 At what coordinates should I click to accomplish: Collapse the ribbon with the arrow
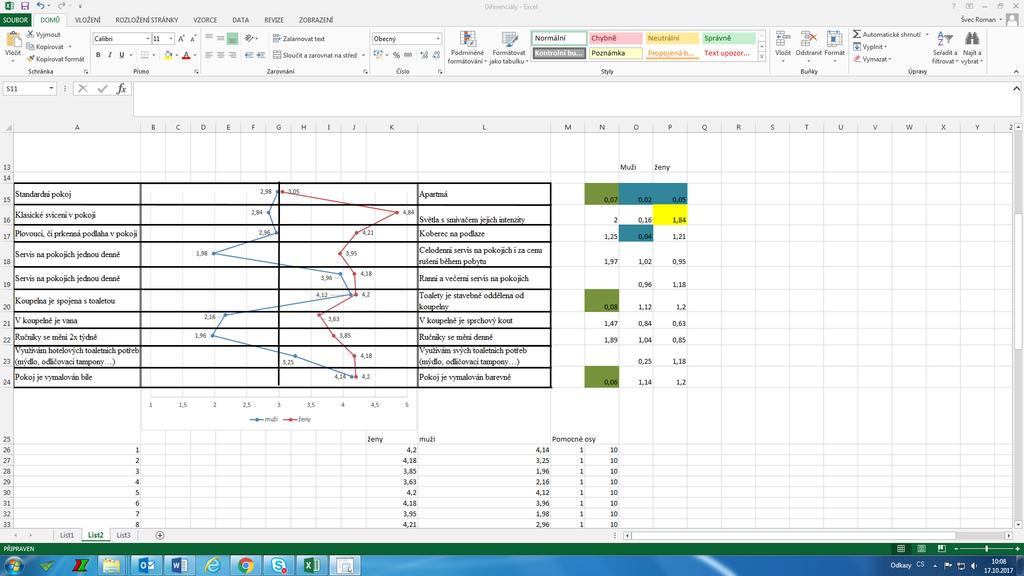pos(1016,71)
